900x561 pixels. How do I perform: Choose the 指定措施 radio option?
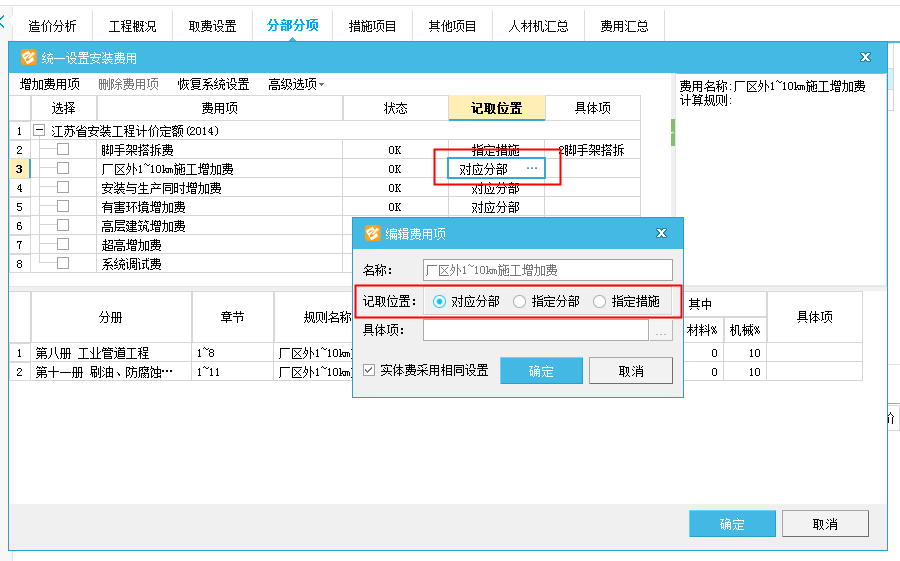600,301
